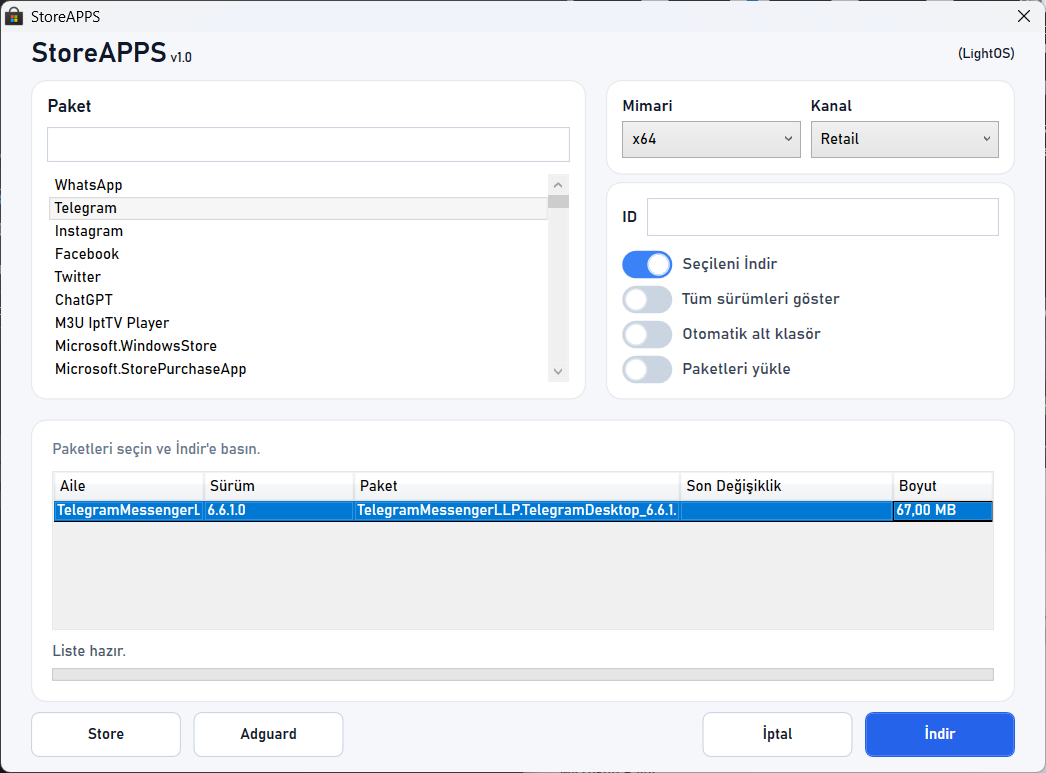Click the TelegramMessengerLLP.TelegramDesktop package cell

coord(517,511)
